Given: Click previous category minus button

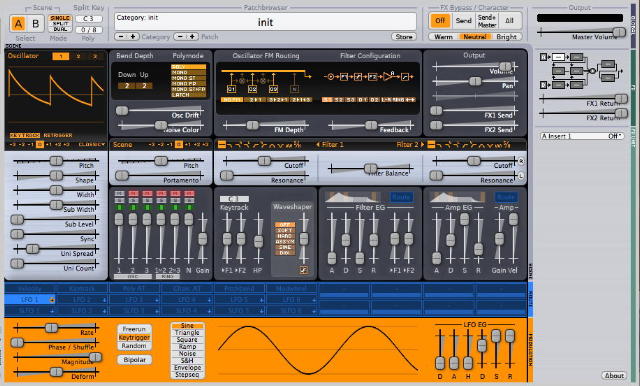Looking at the screenshot, I should click(121, 37).
